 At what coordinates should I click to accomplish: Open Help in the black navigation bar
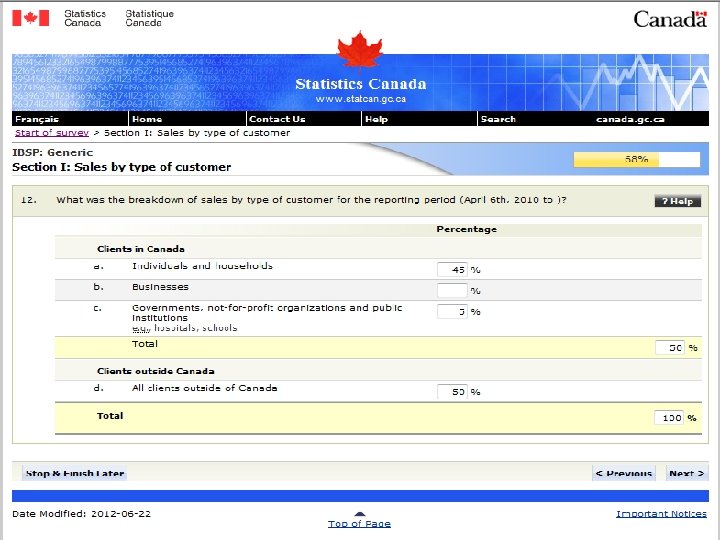click(x=377, y=119)
